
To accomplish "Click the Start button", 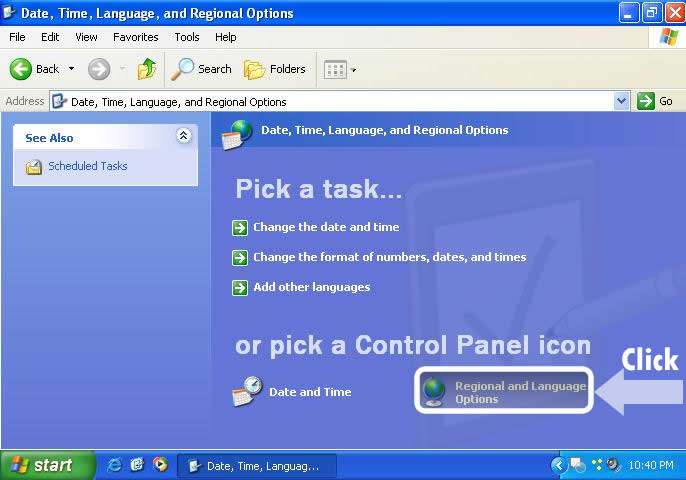I will [47, 465].
